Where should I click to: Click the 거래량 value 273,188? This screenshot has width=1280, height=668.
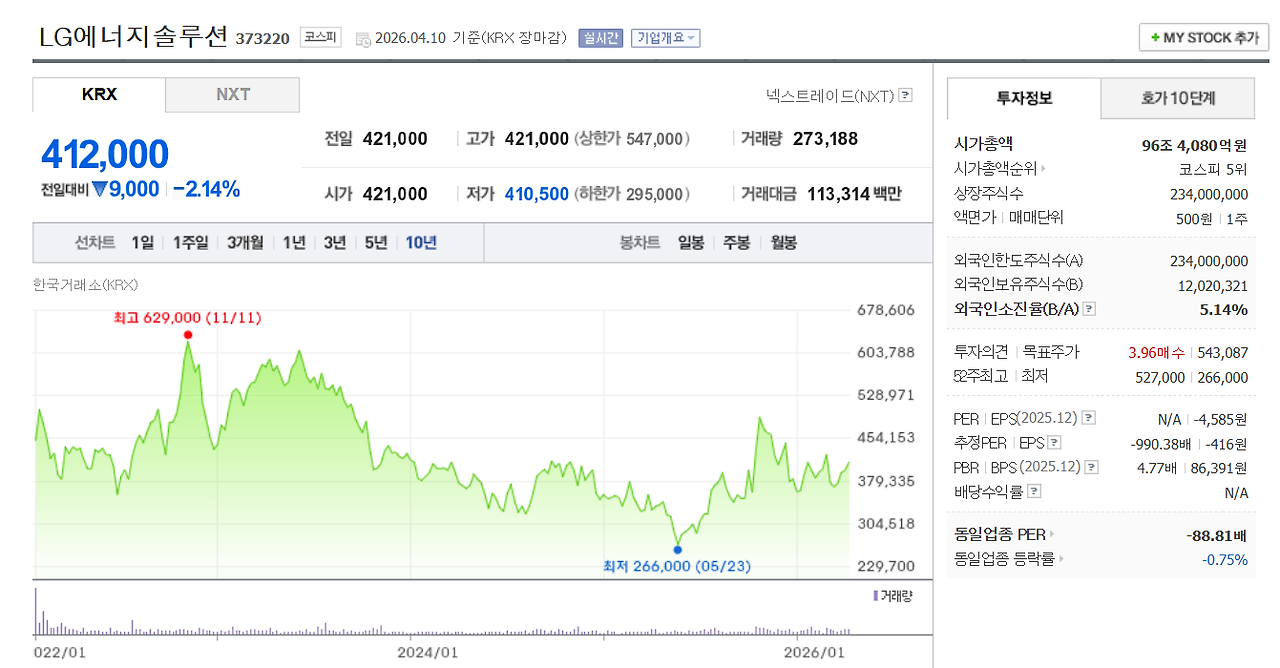(x=825, y=139)
